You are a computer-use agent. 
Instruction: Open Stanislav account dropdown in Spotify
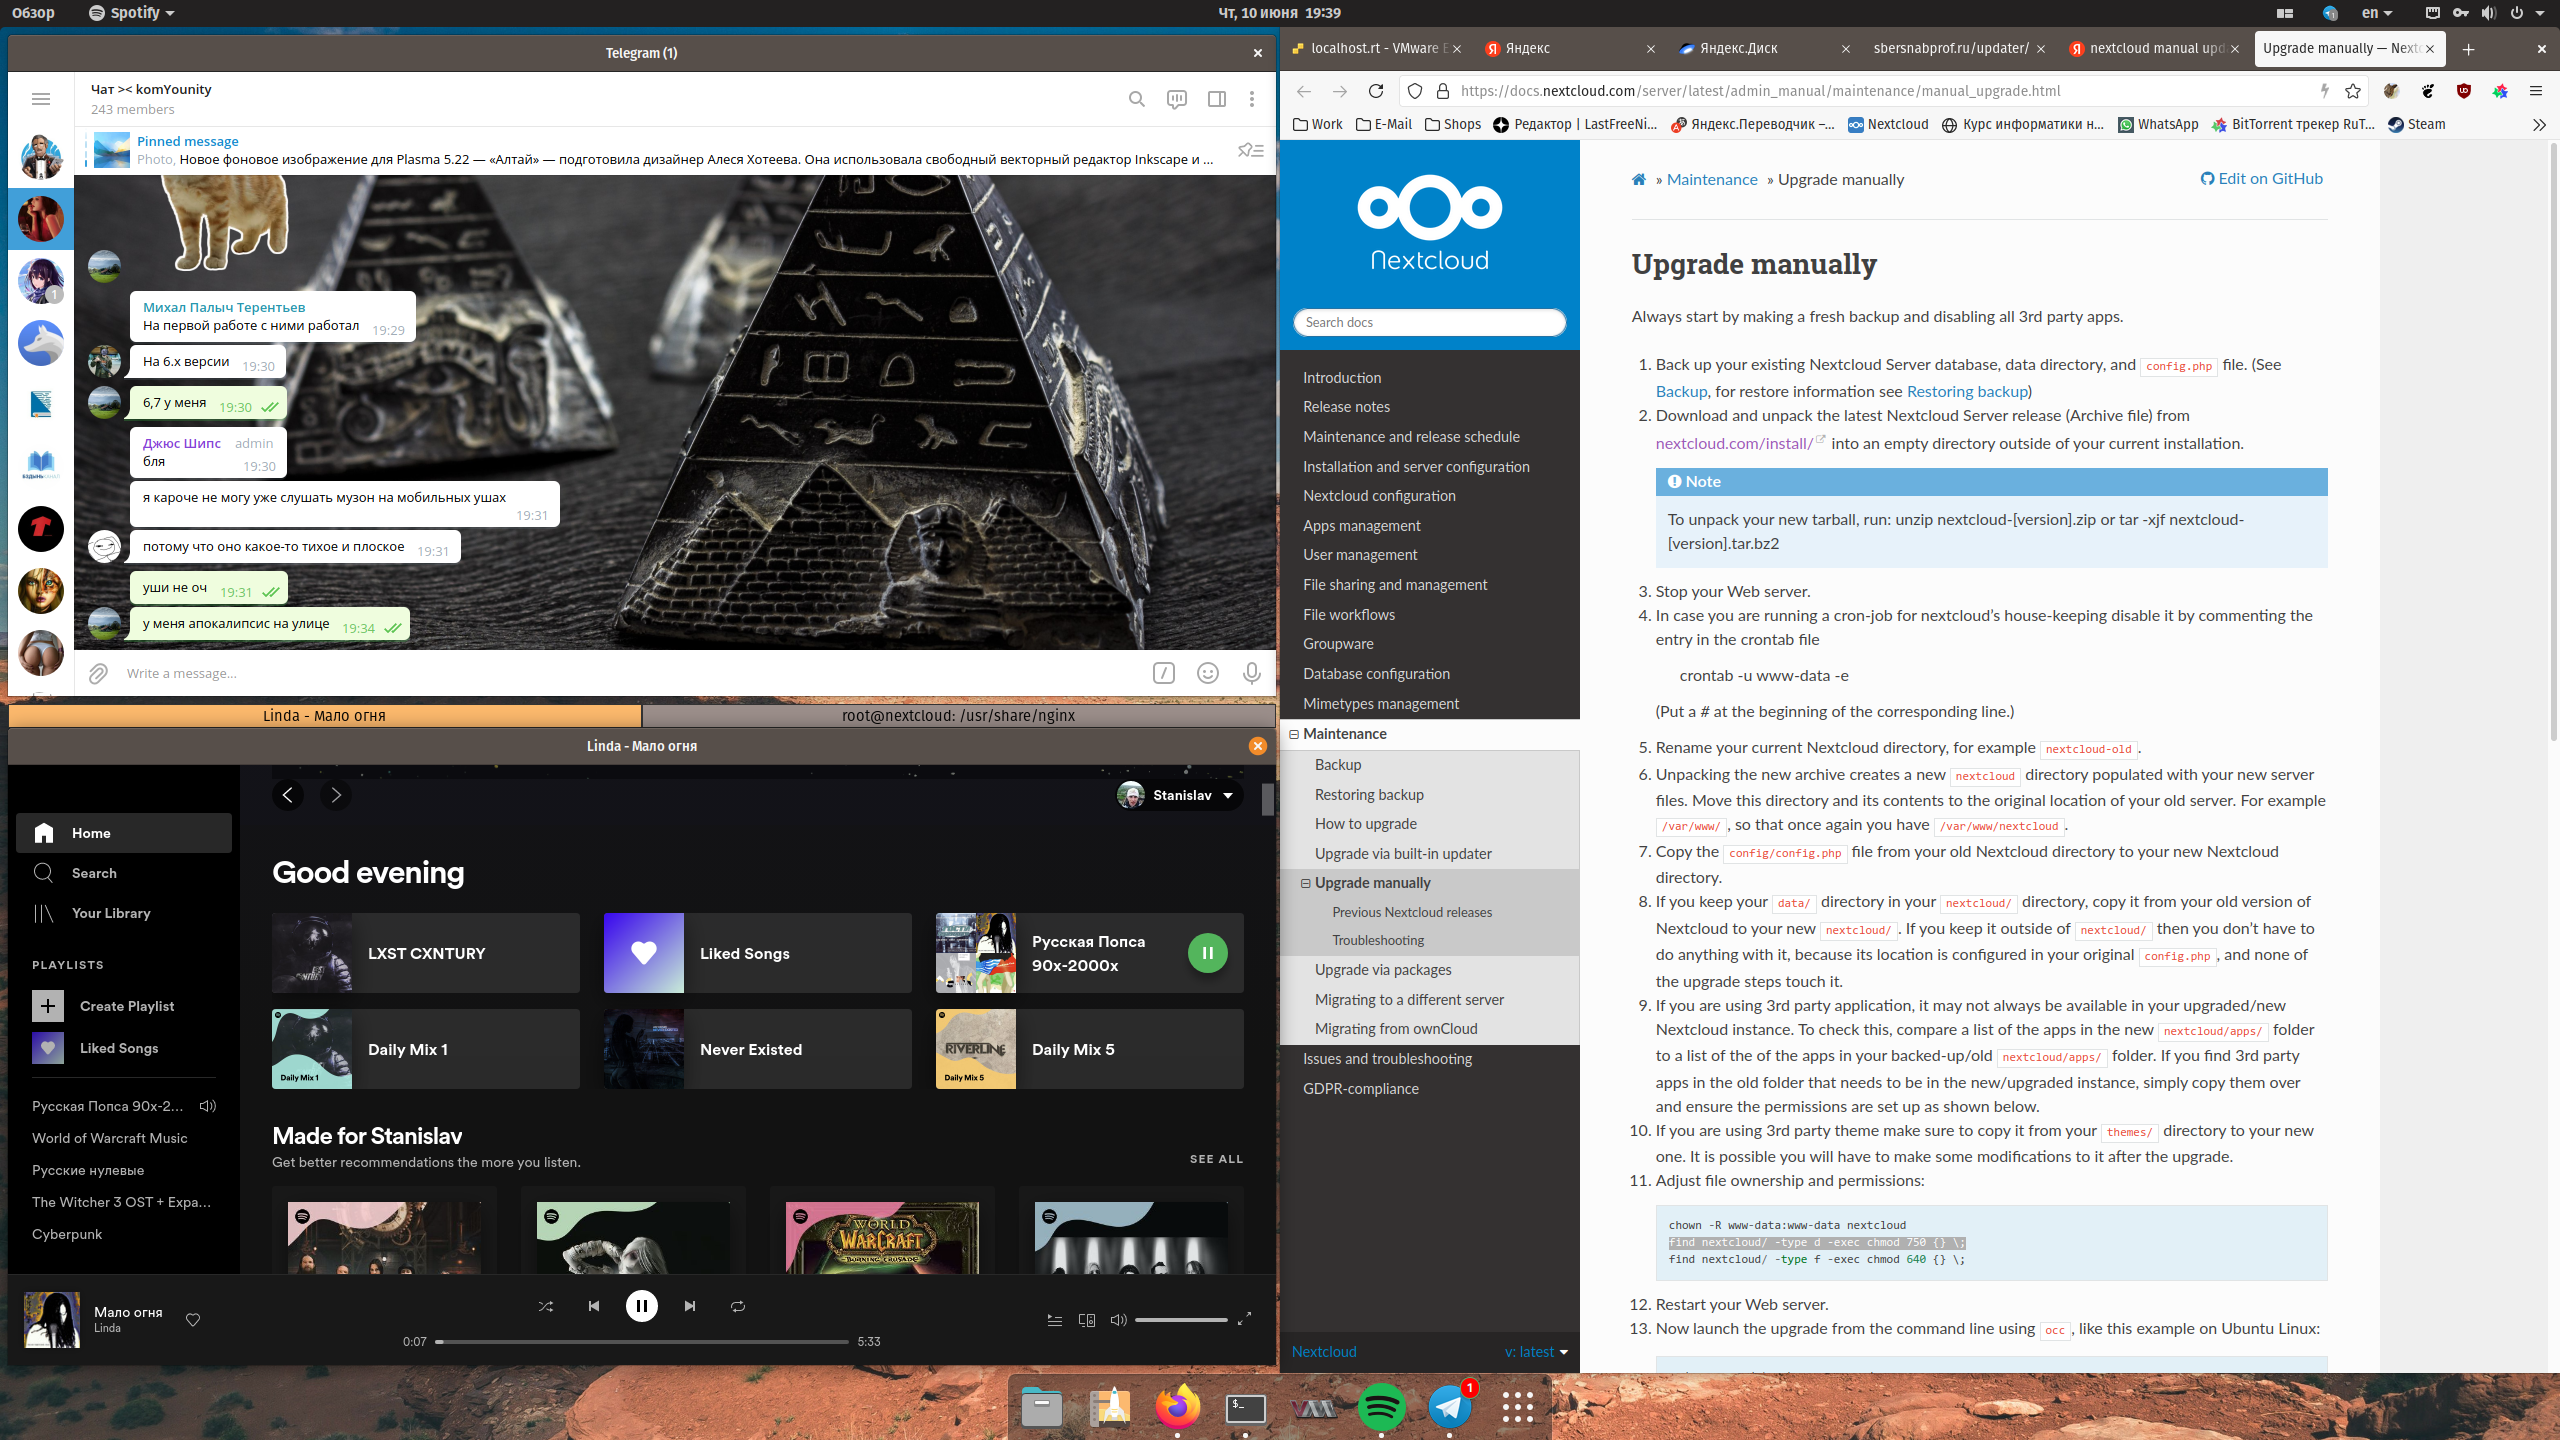pos(1179,795)
